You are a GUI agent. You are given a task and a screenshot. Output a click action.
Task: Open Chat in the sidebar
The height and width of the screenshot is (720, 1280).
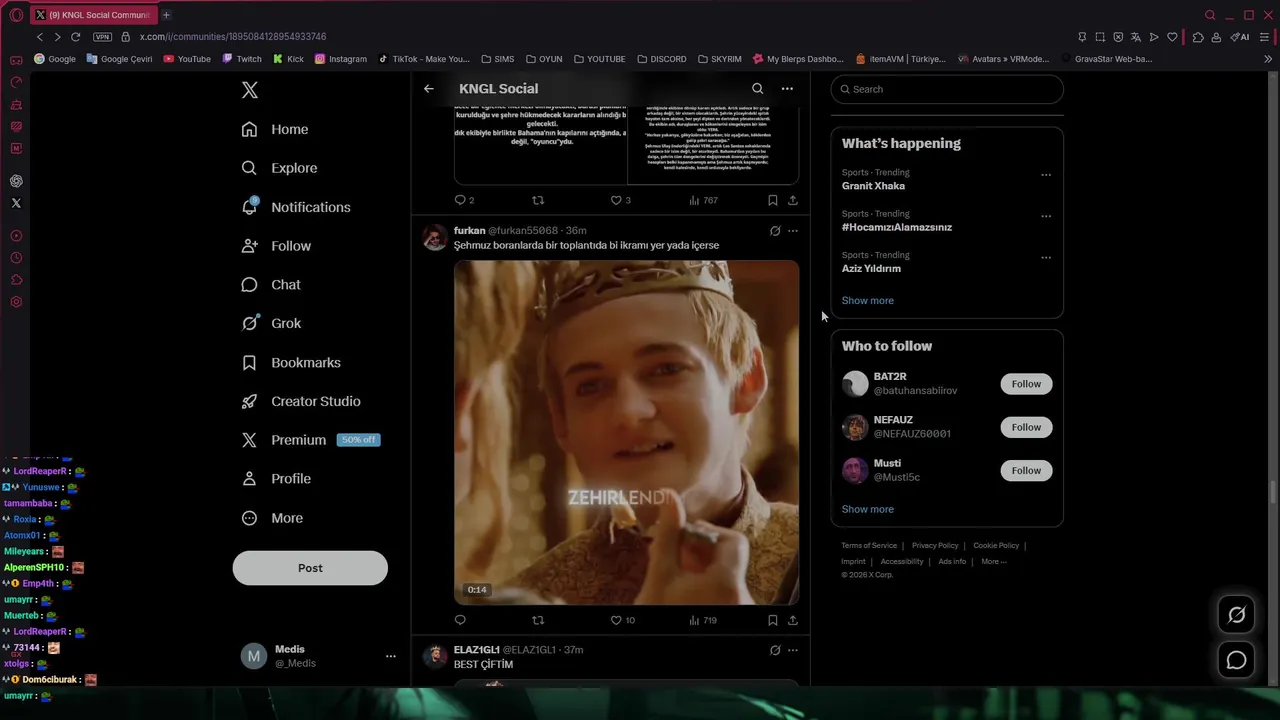point(271,285)
